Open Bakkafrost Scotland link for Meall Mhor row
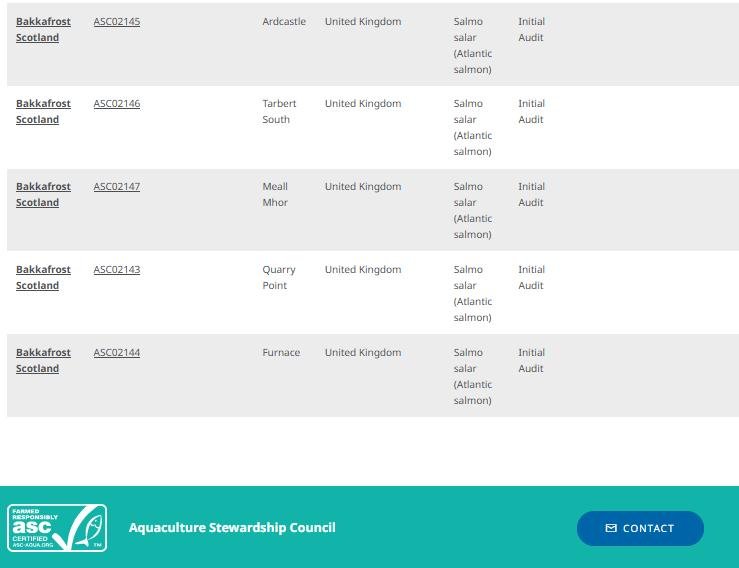The height and width of the screenshot is (568, 739). 43,194
